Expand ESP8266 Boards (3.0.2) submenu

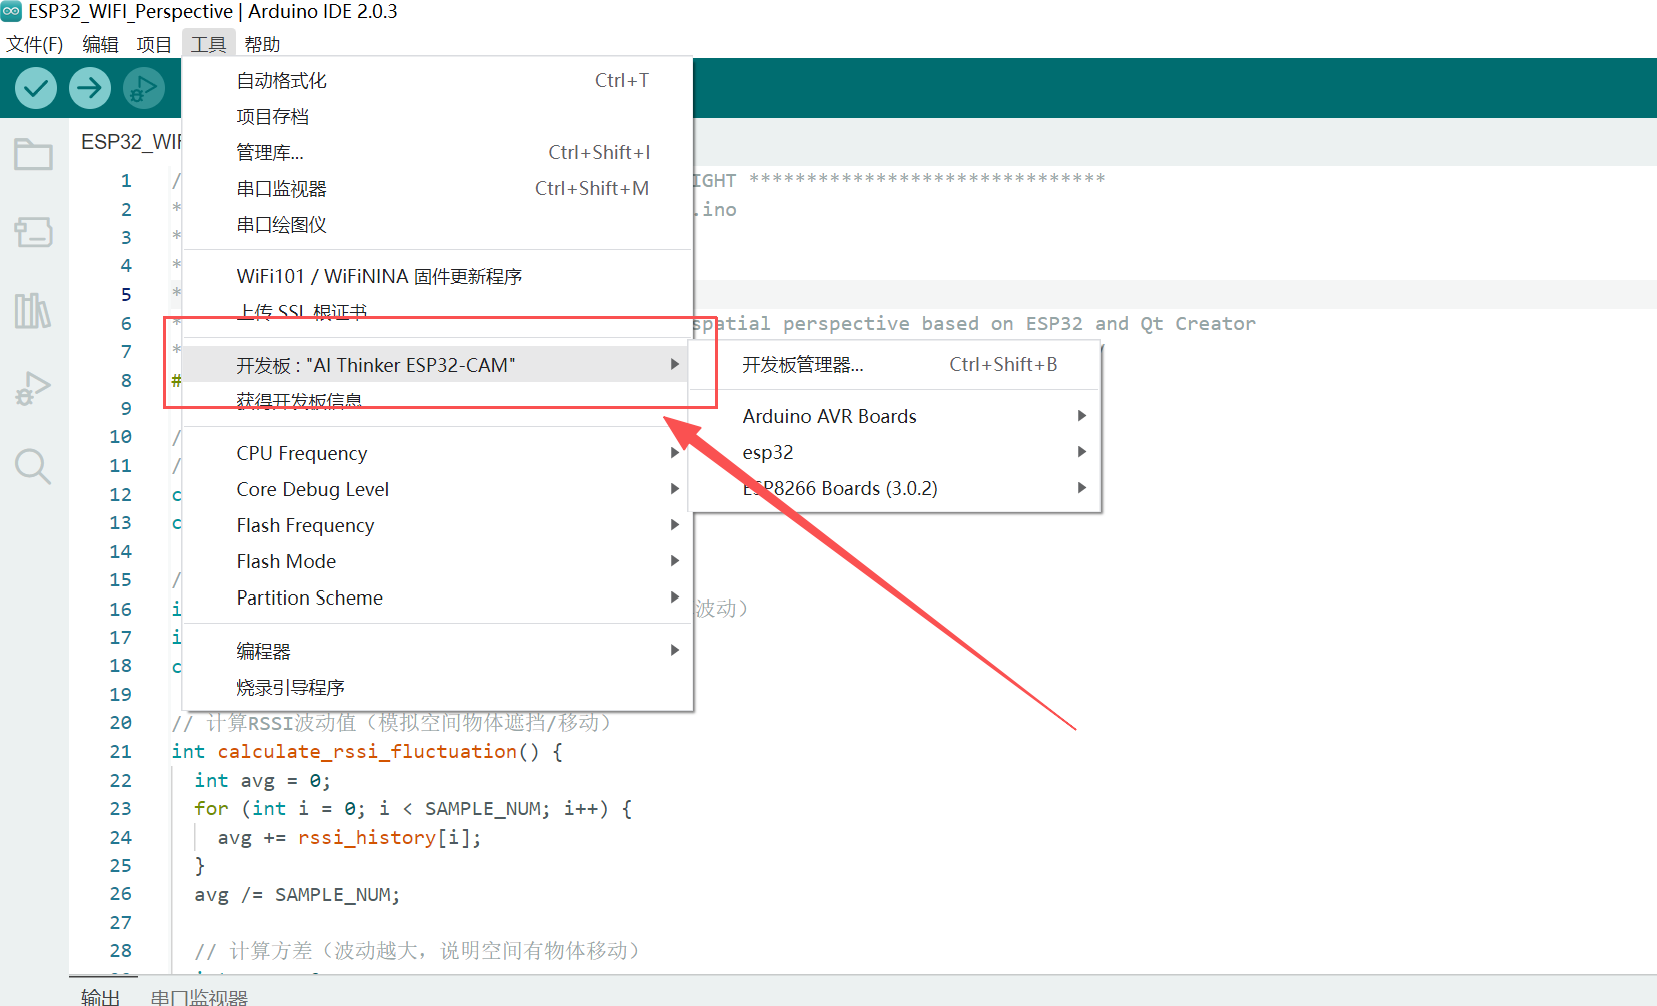click(896, 488)
